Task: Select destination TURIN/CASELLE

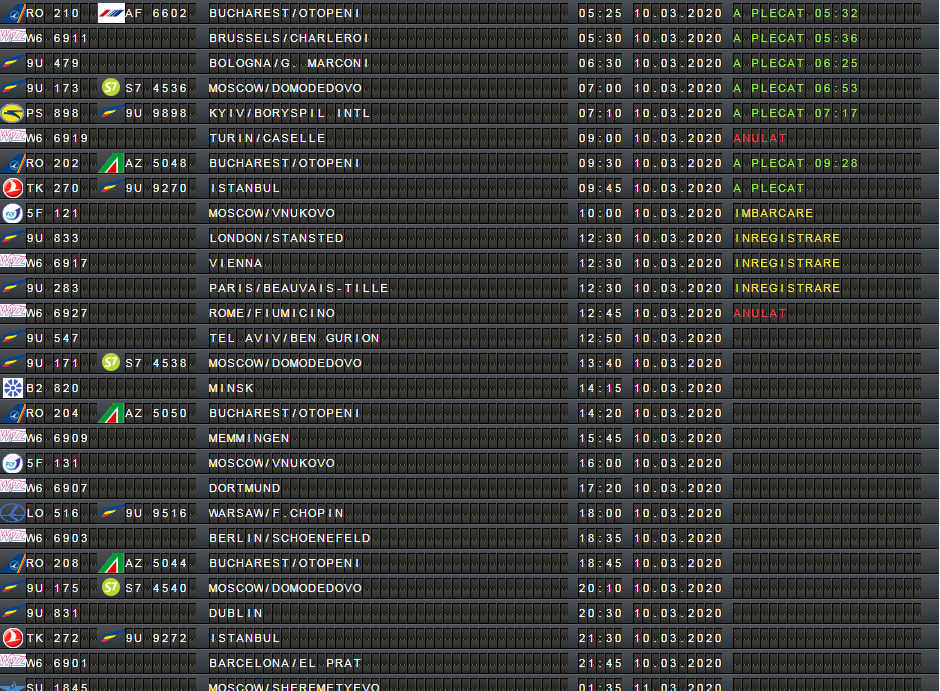Action: point(267,138)
